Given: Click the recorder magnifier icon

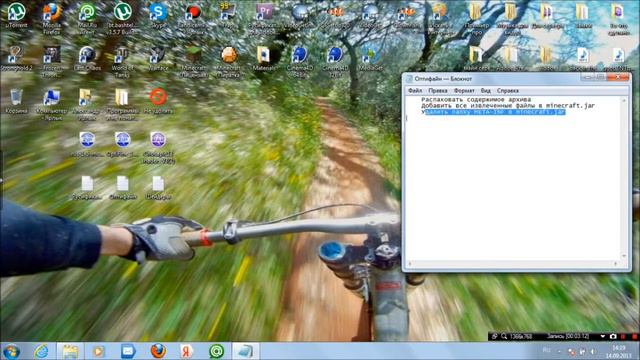Looking at the screenshot, I should [x=504, y=336].
